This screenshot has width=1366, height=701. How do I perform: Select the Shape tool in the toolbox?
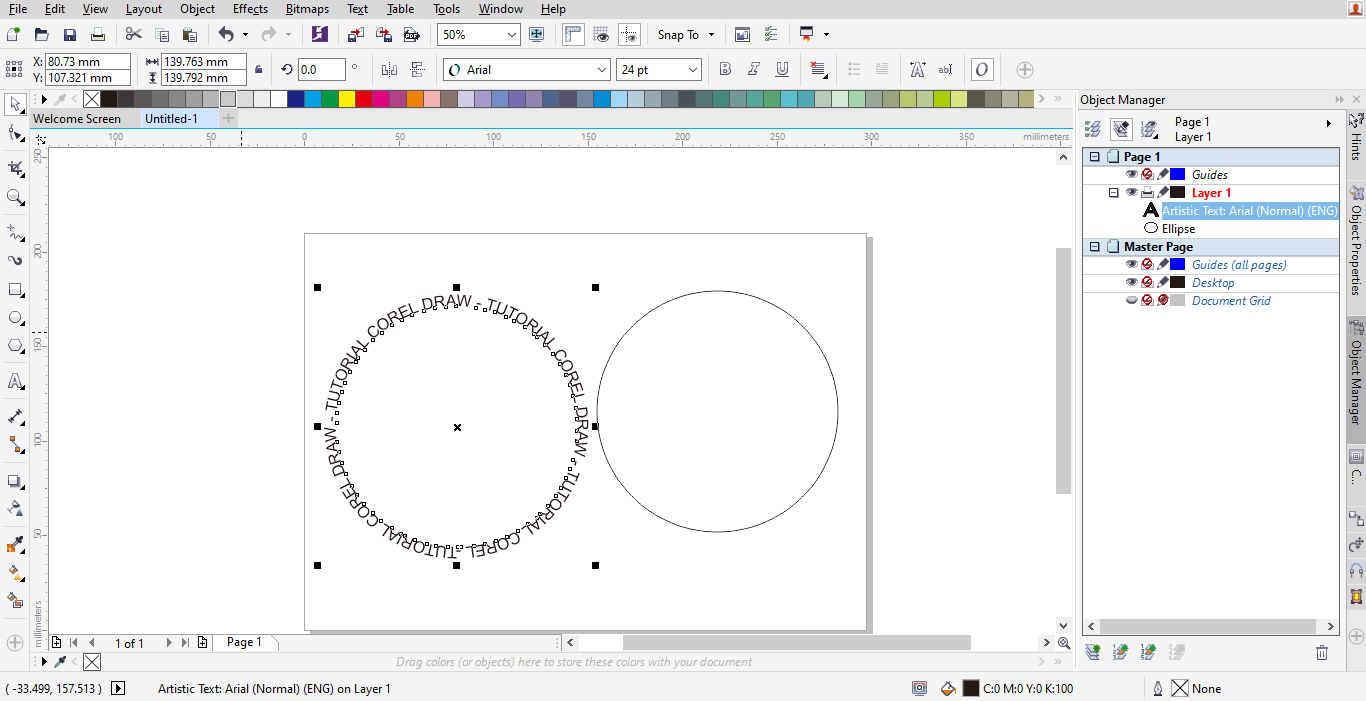tap(15, 133)
